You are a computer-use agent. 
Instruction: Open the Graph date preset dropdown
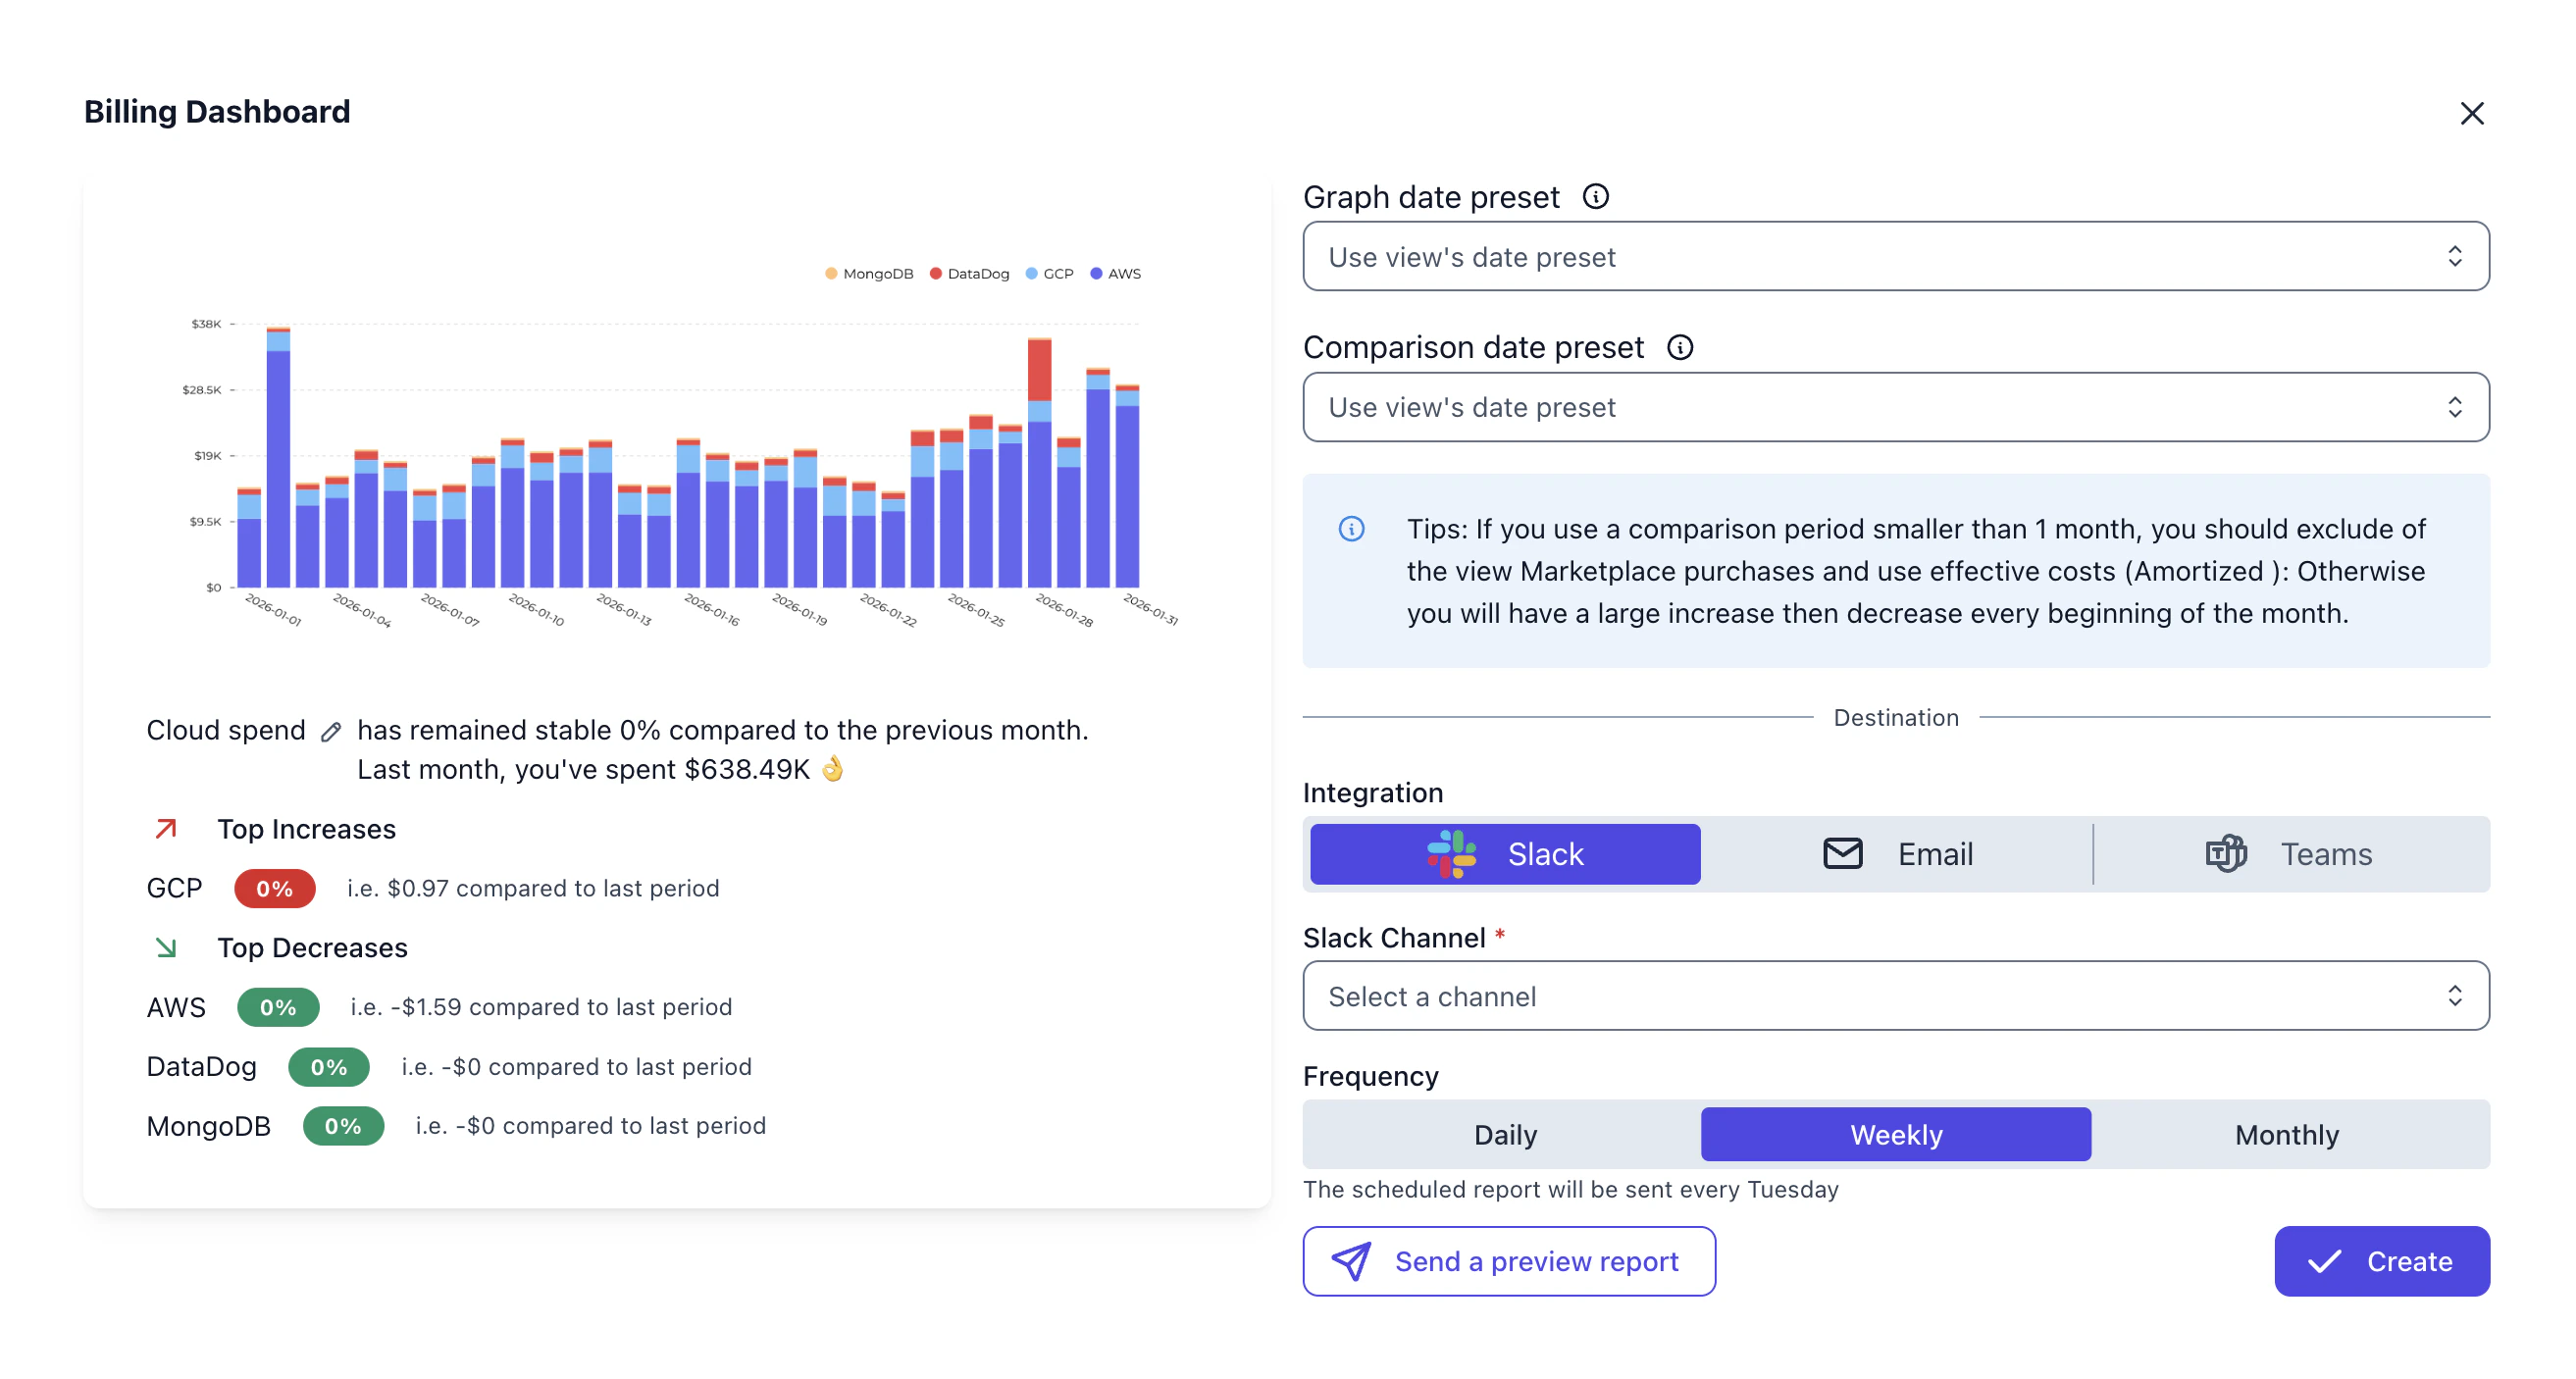click(x=1895, y=256)
